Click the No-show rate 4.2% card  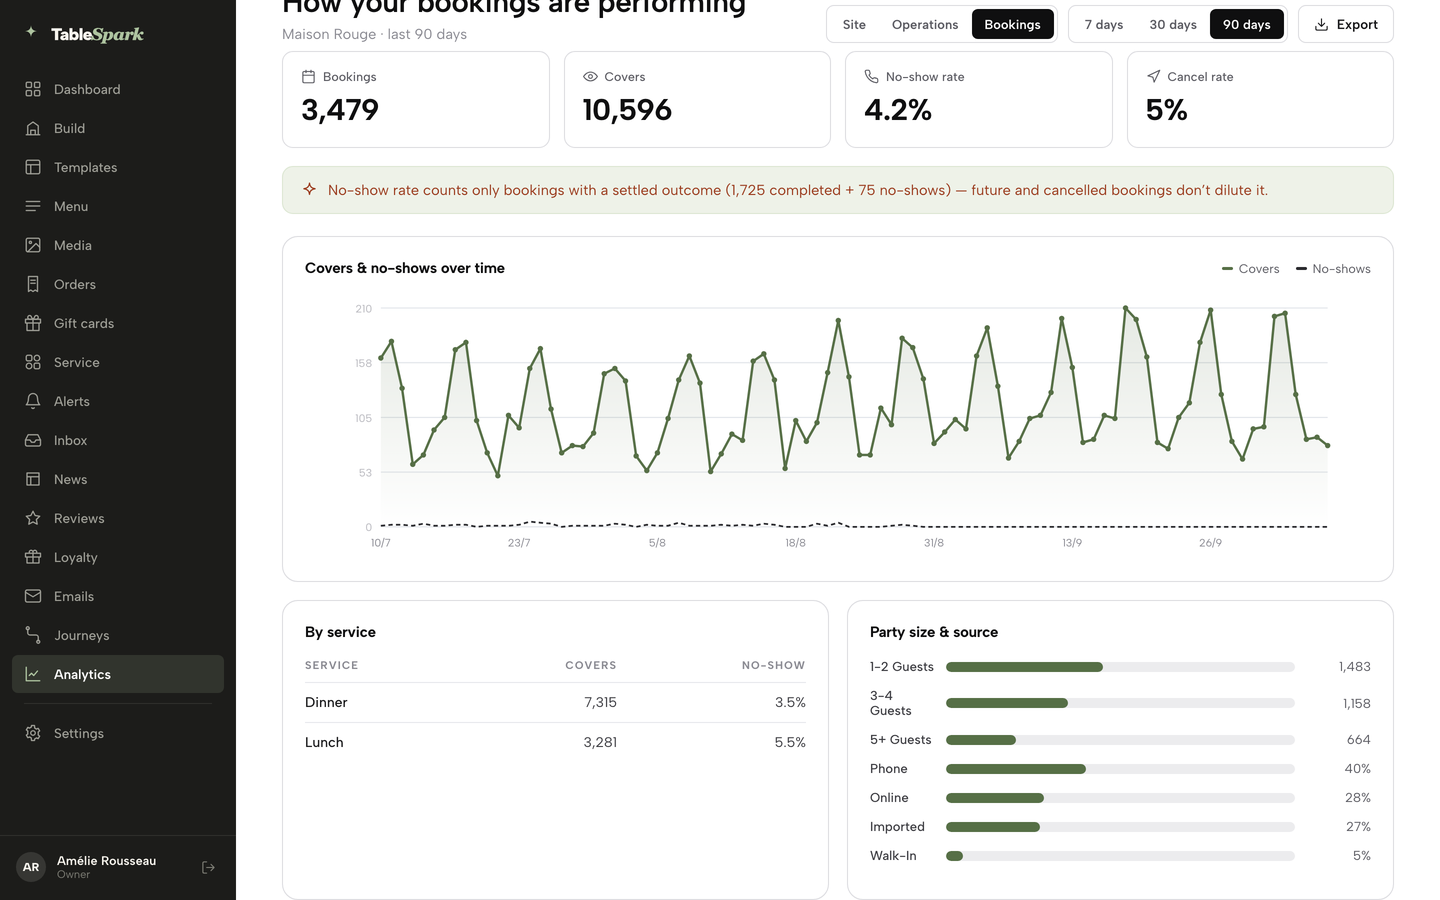click(979, 100)
